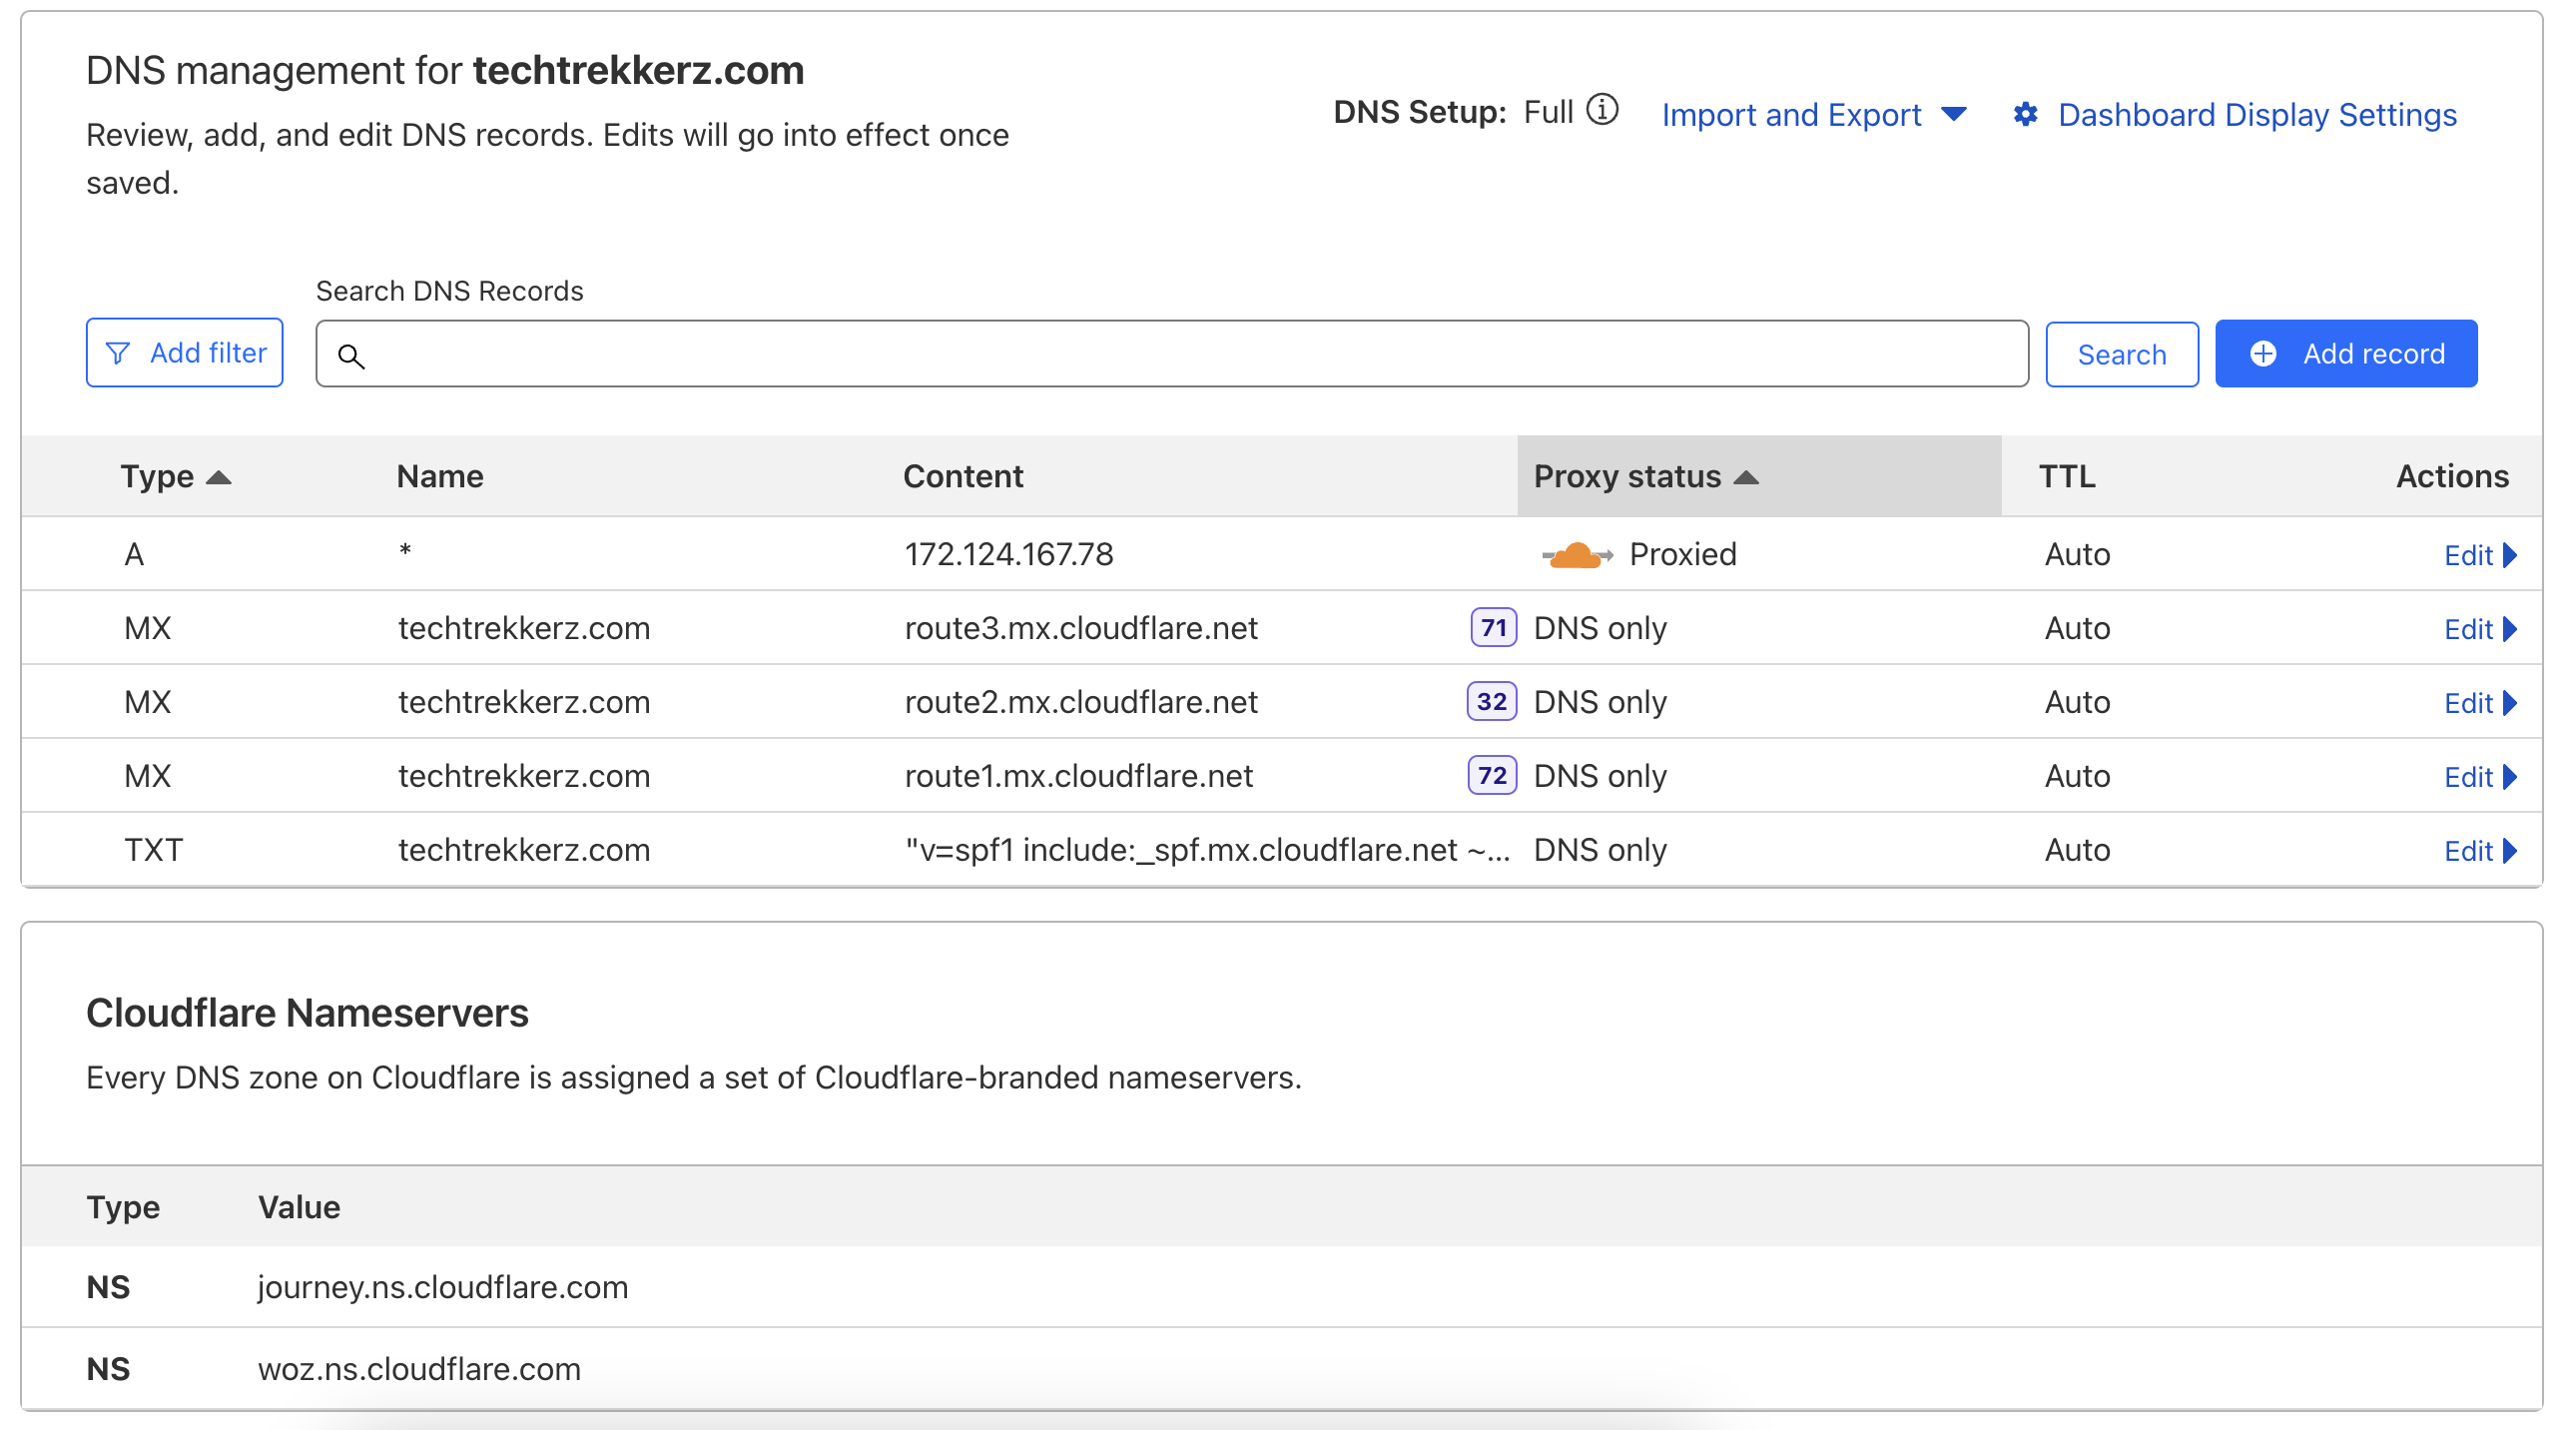Focus the Search DNS Records field

click(1190, 354)
